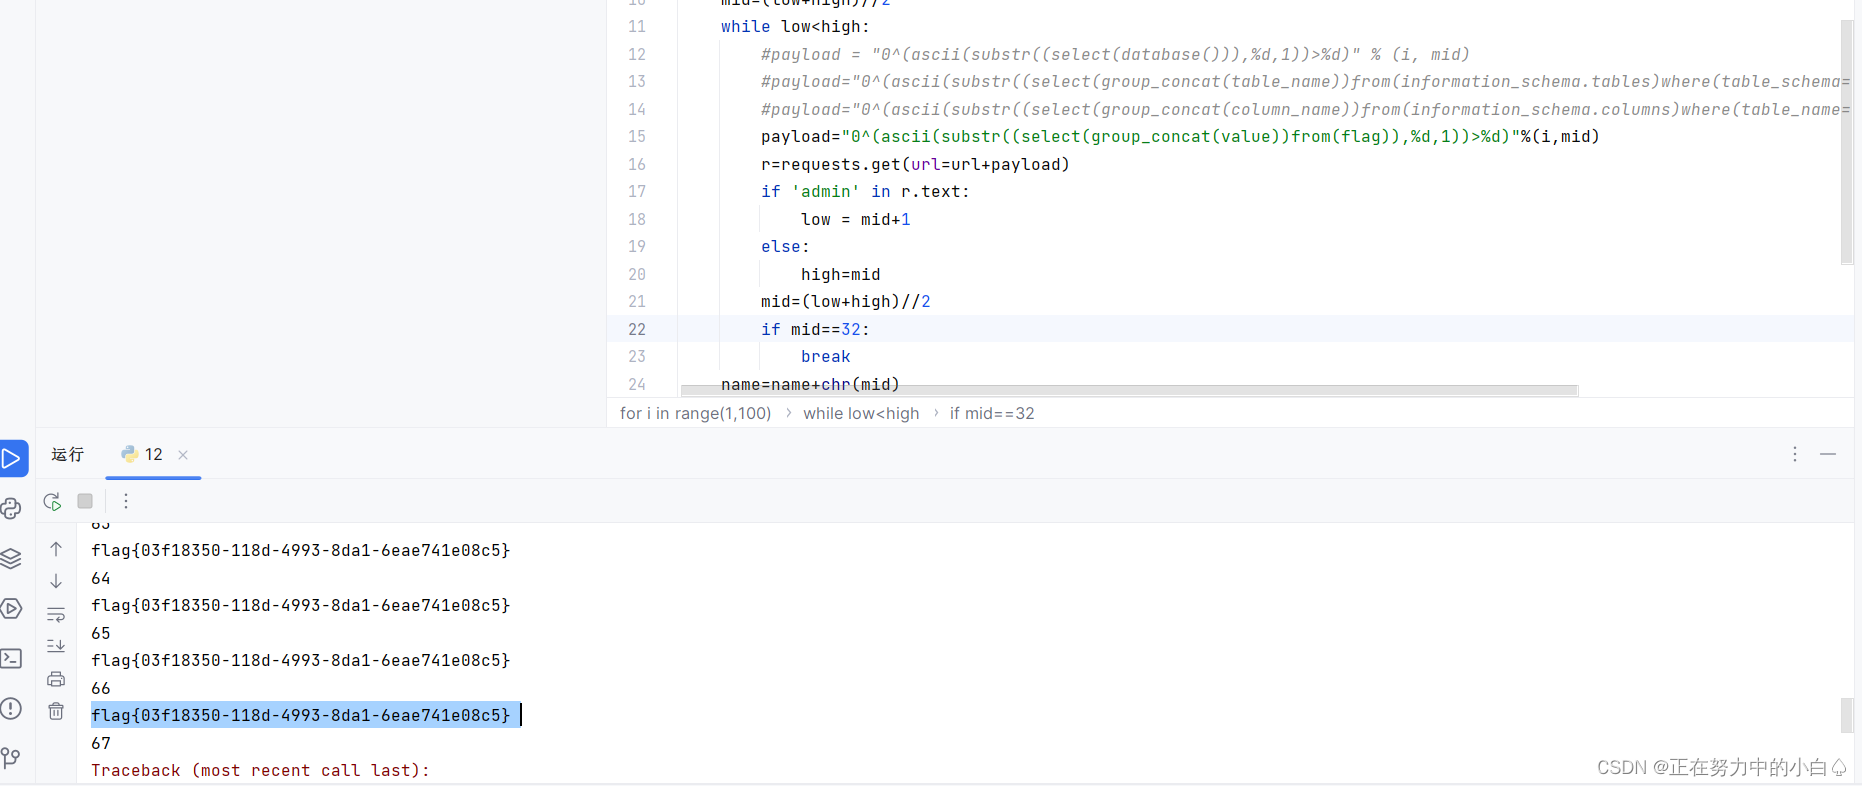Click the while low<high: line

point(795,26)
